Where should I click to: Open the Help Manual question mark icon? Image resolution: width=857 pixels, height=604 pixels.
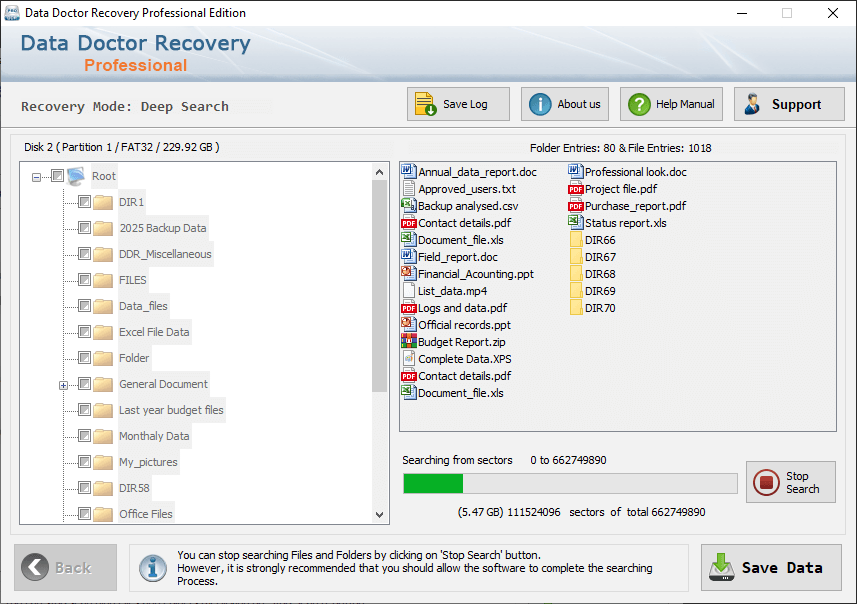click(639, 104)
